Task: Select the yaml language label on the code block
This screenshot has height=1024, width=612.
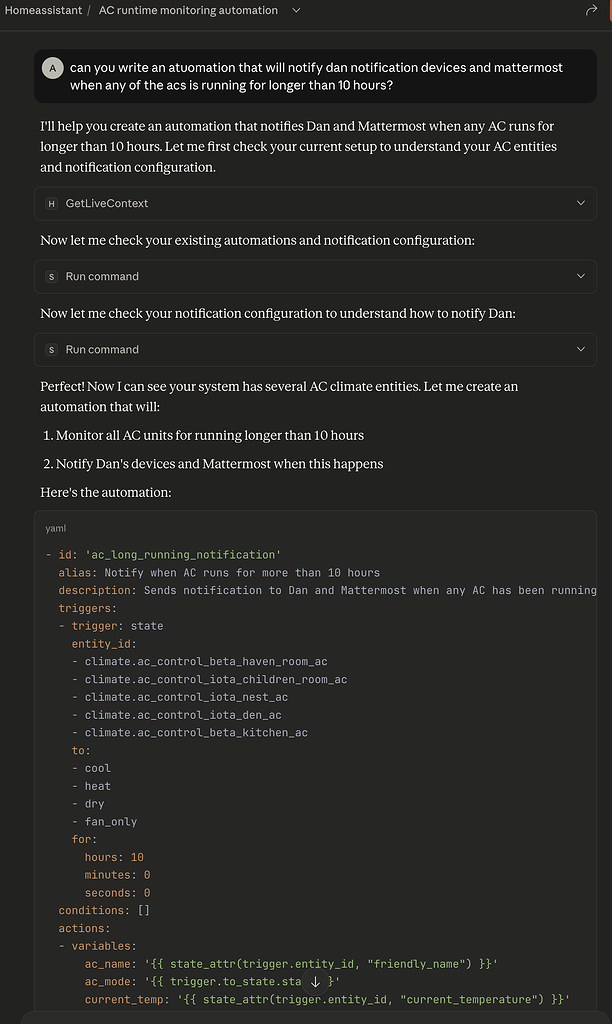Action: click(55, 528)
